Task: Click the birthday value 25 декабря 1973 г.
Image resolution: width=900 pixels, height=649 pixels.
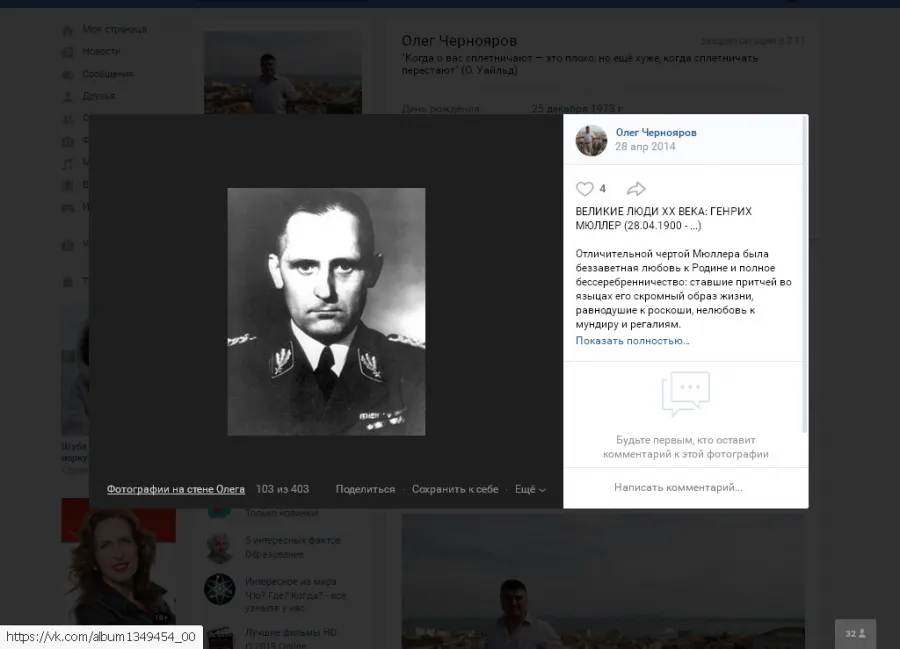Action: [x=577, y=108]
